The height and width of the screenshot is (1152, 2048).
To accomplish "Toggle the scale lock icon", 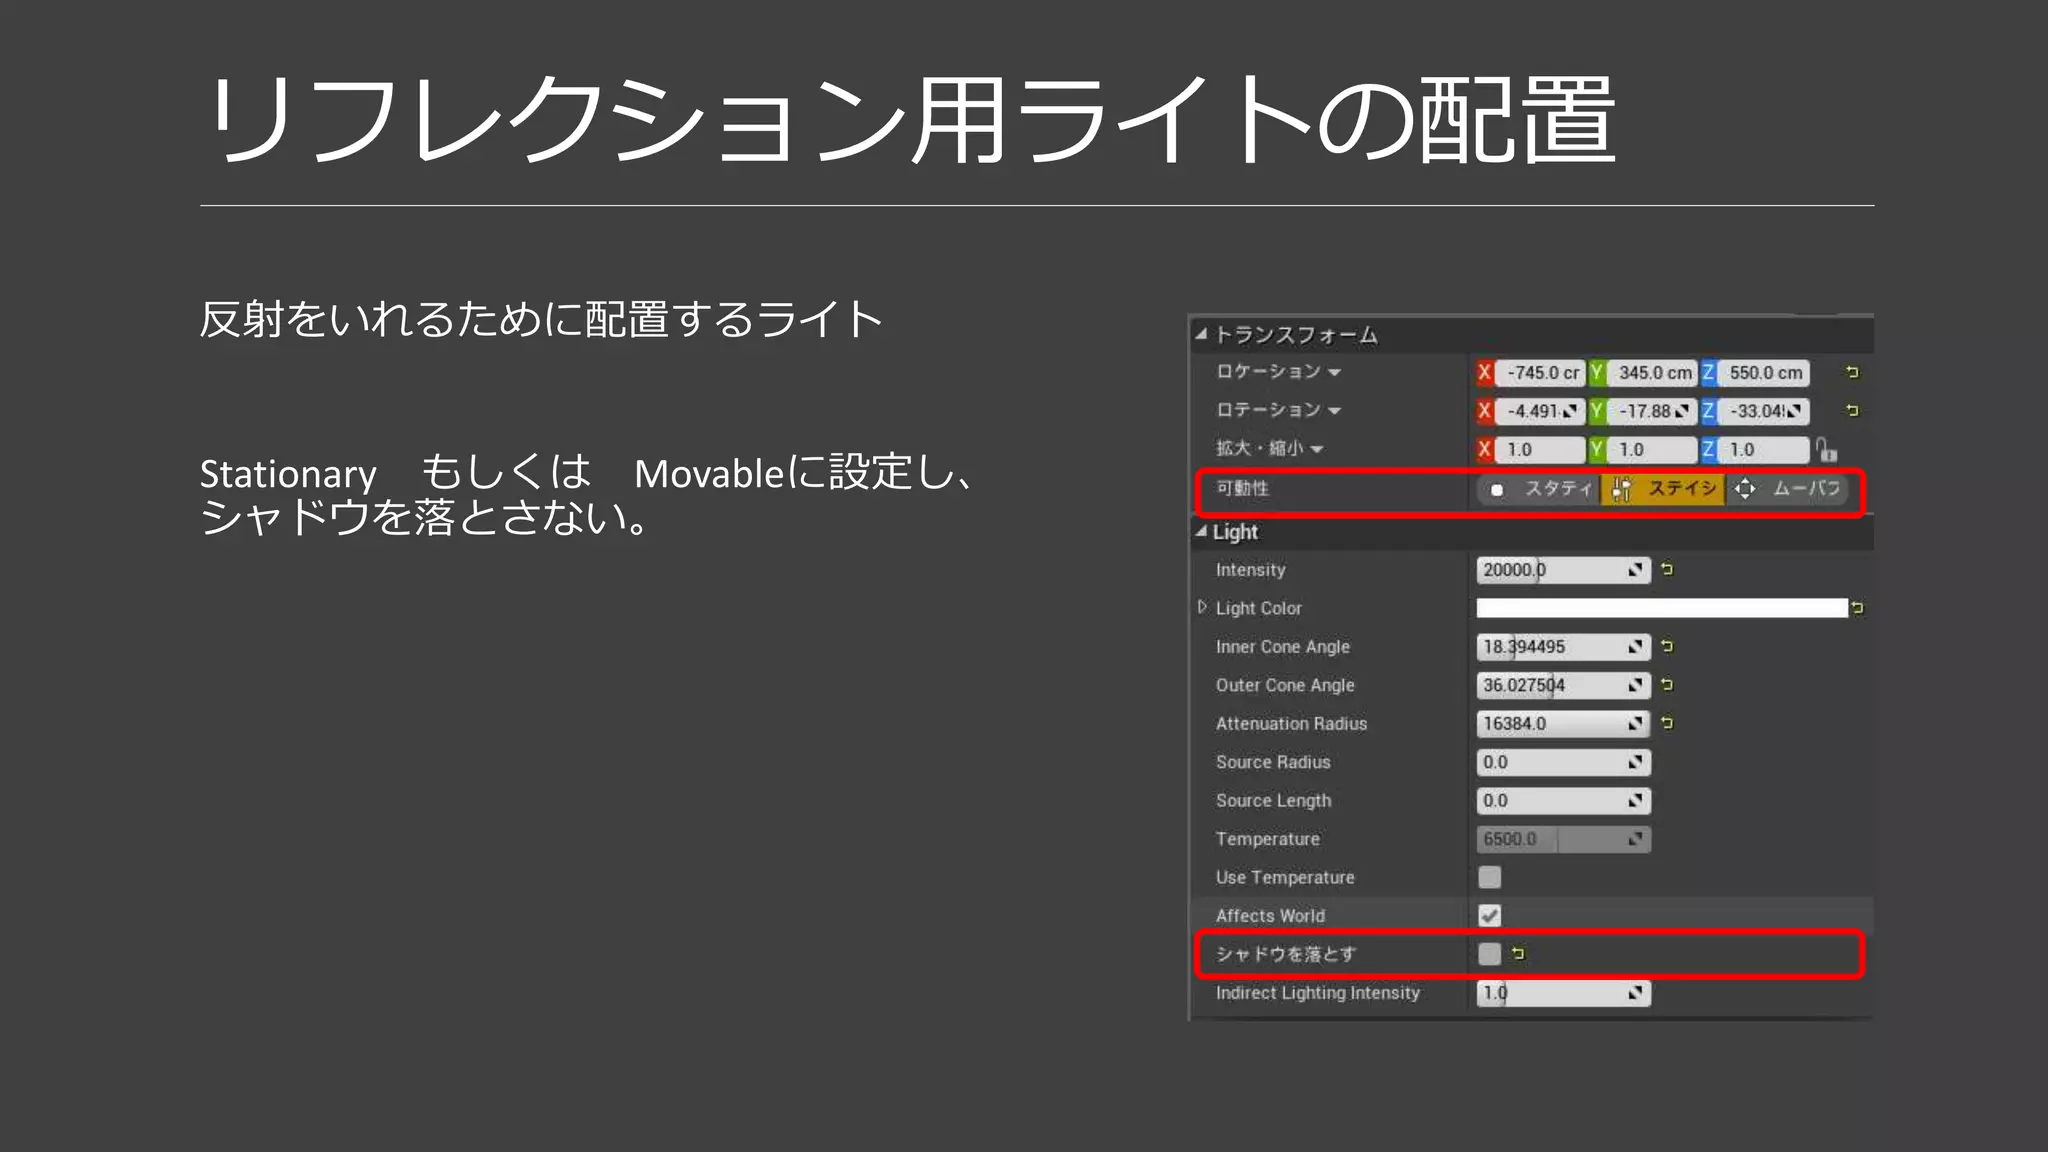I will coord(1826,449).
